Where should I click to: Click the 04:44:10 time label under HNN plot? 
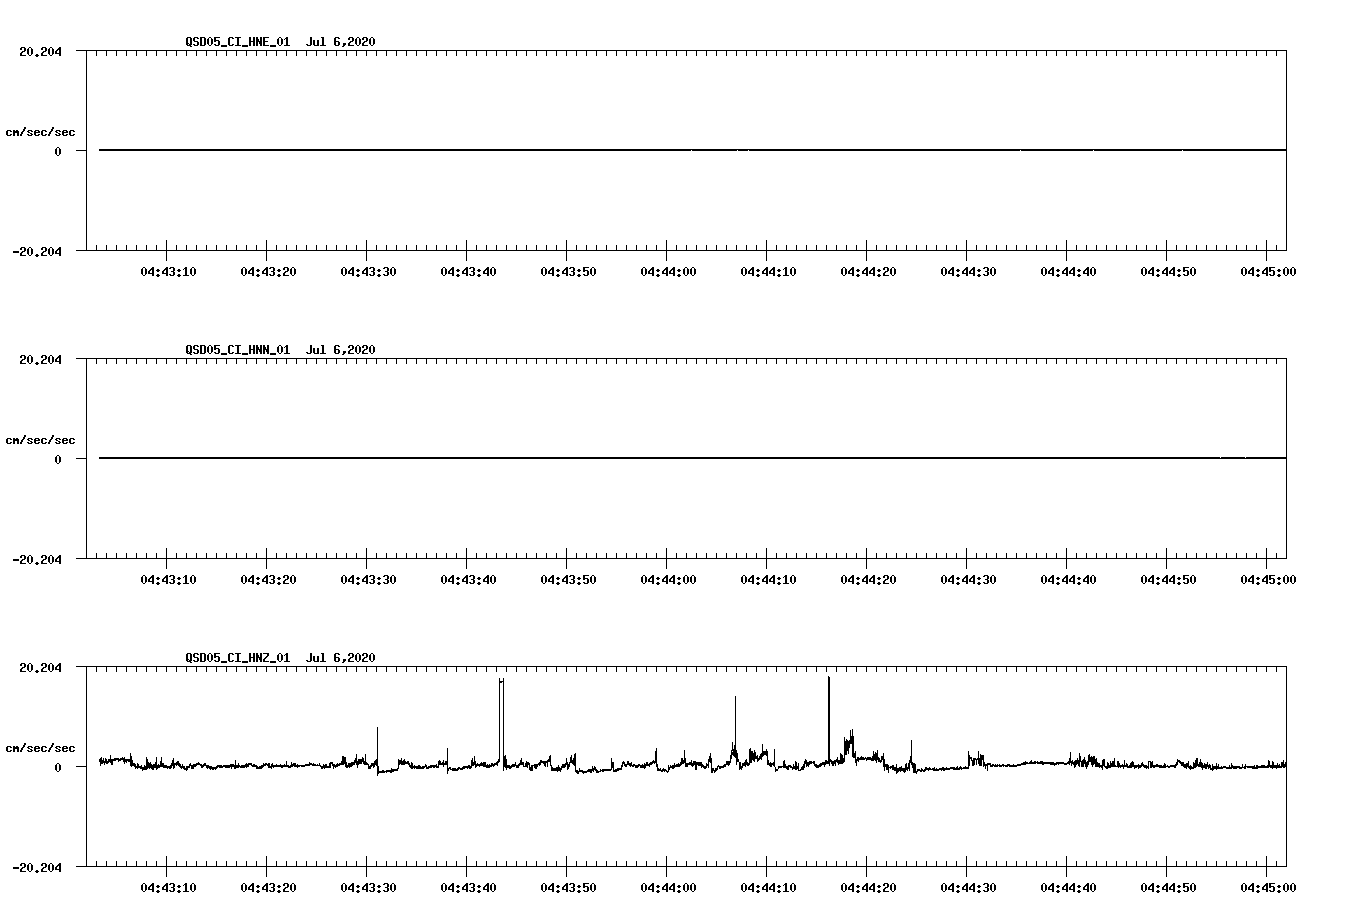click(x=768, y=579)
